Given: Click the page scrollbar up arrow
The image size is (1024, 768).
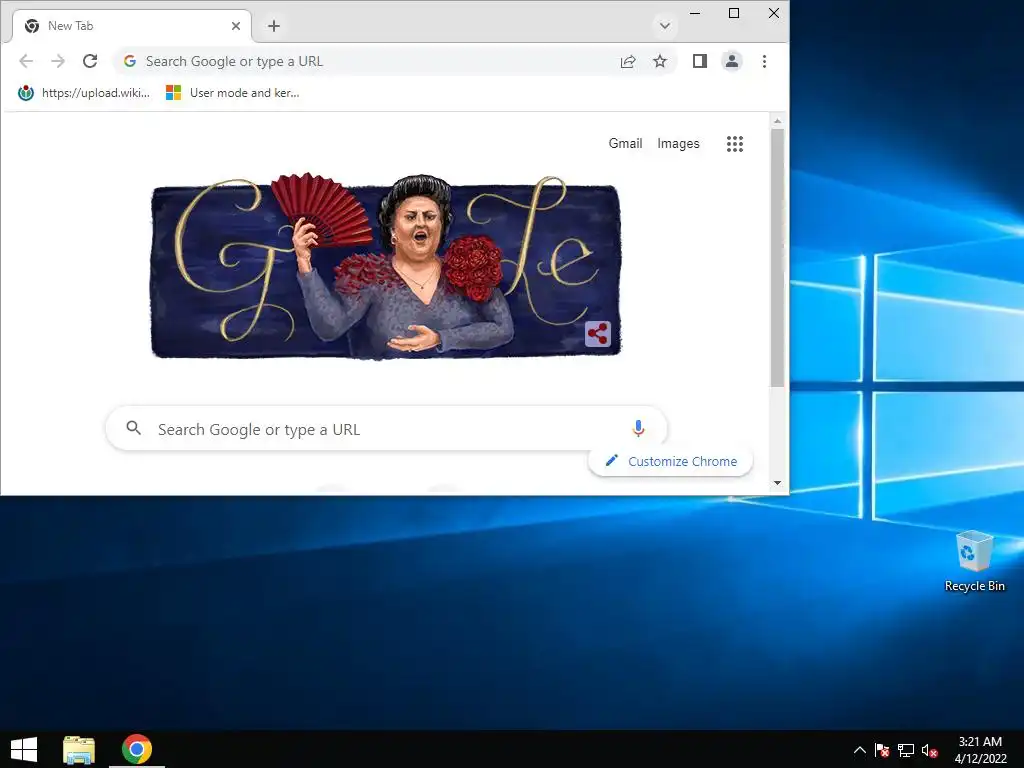Looking at the screenshot, I should click(777, 121).
